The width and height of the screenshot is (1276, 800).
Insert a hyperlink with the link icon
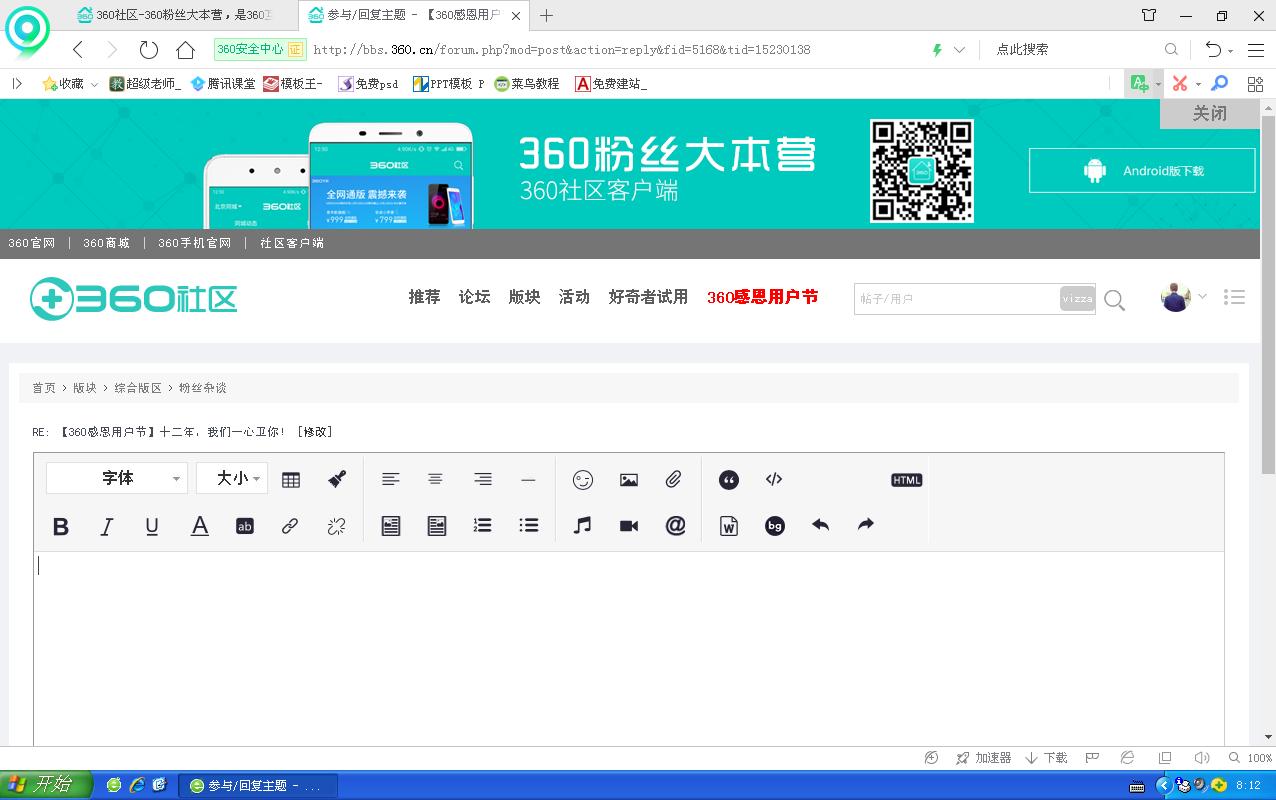pyautogui.click(x=290, y=526)
